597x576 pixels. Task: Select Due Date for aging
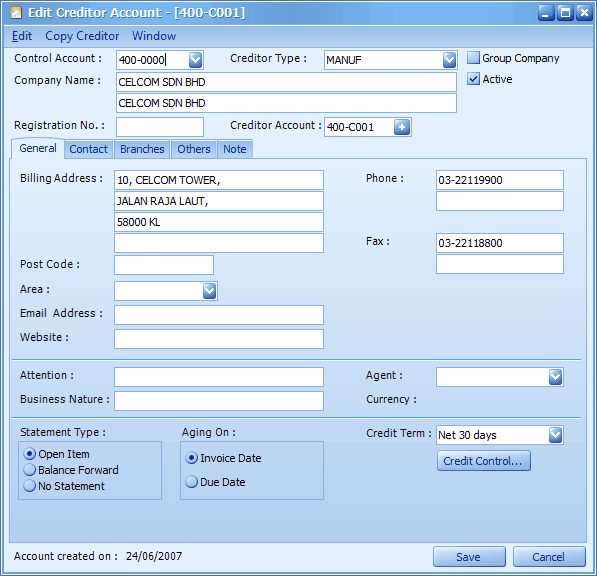[192, 482]
